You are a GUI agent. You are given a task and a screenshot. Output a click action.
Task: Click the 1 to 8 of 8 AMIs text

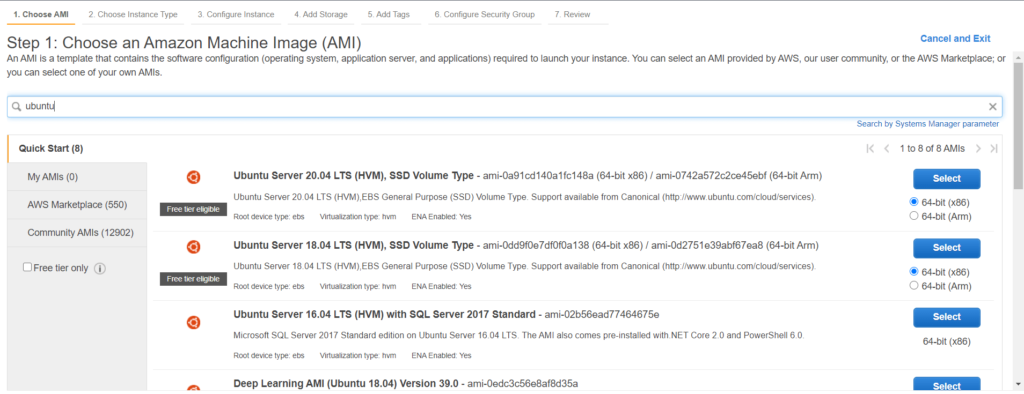tap(932, 148)
